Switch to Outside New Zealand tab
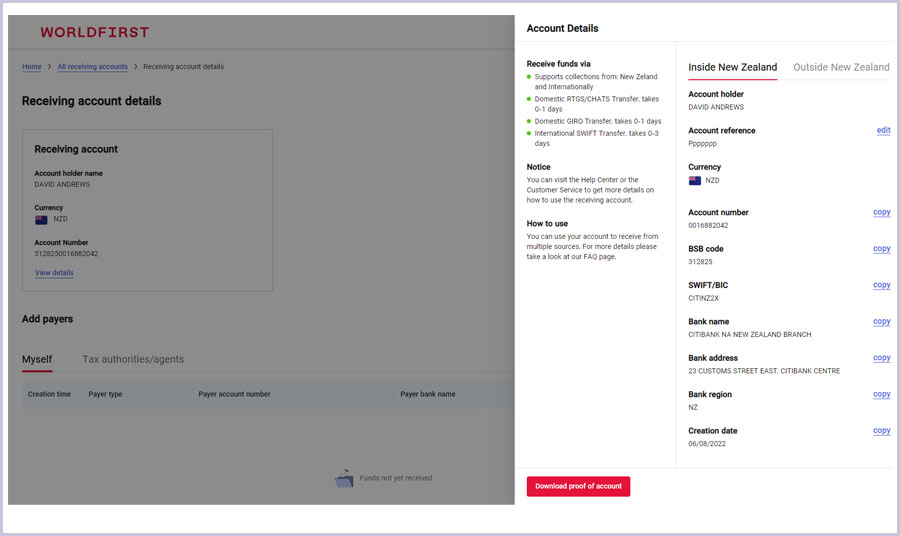This screenshot has height=536, width=900. (840, 67)
